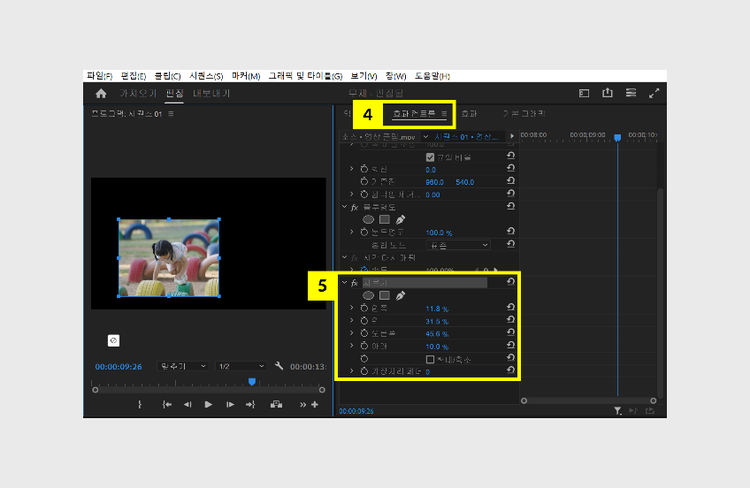The height and width of the screenshot is (488, 750).
Task: Open the 1/2 playback resolution dropdown
Action: [x=241, y=366]
